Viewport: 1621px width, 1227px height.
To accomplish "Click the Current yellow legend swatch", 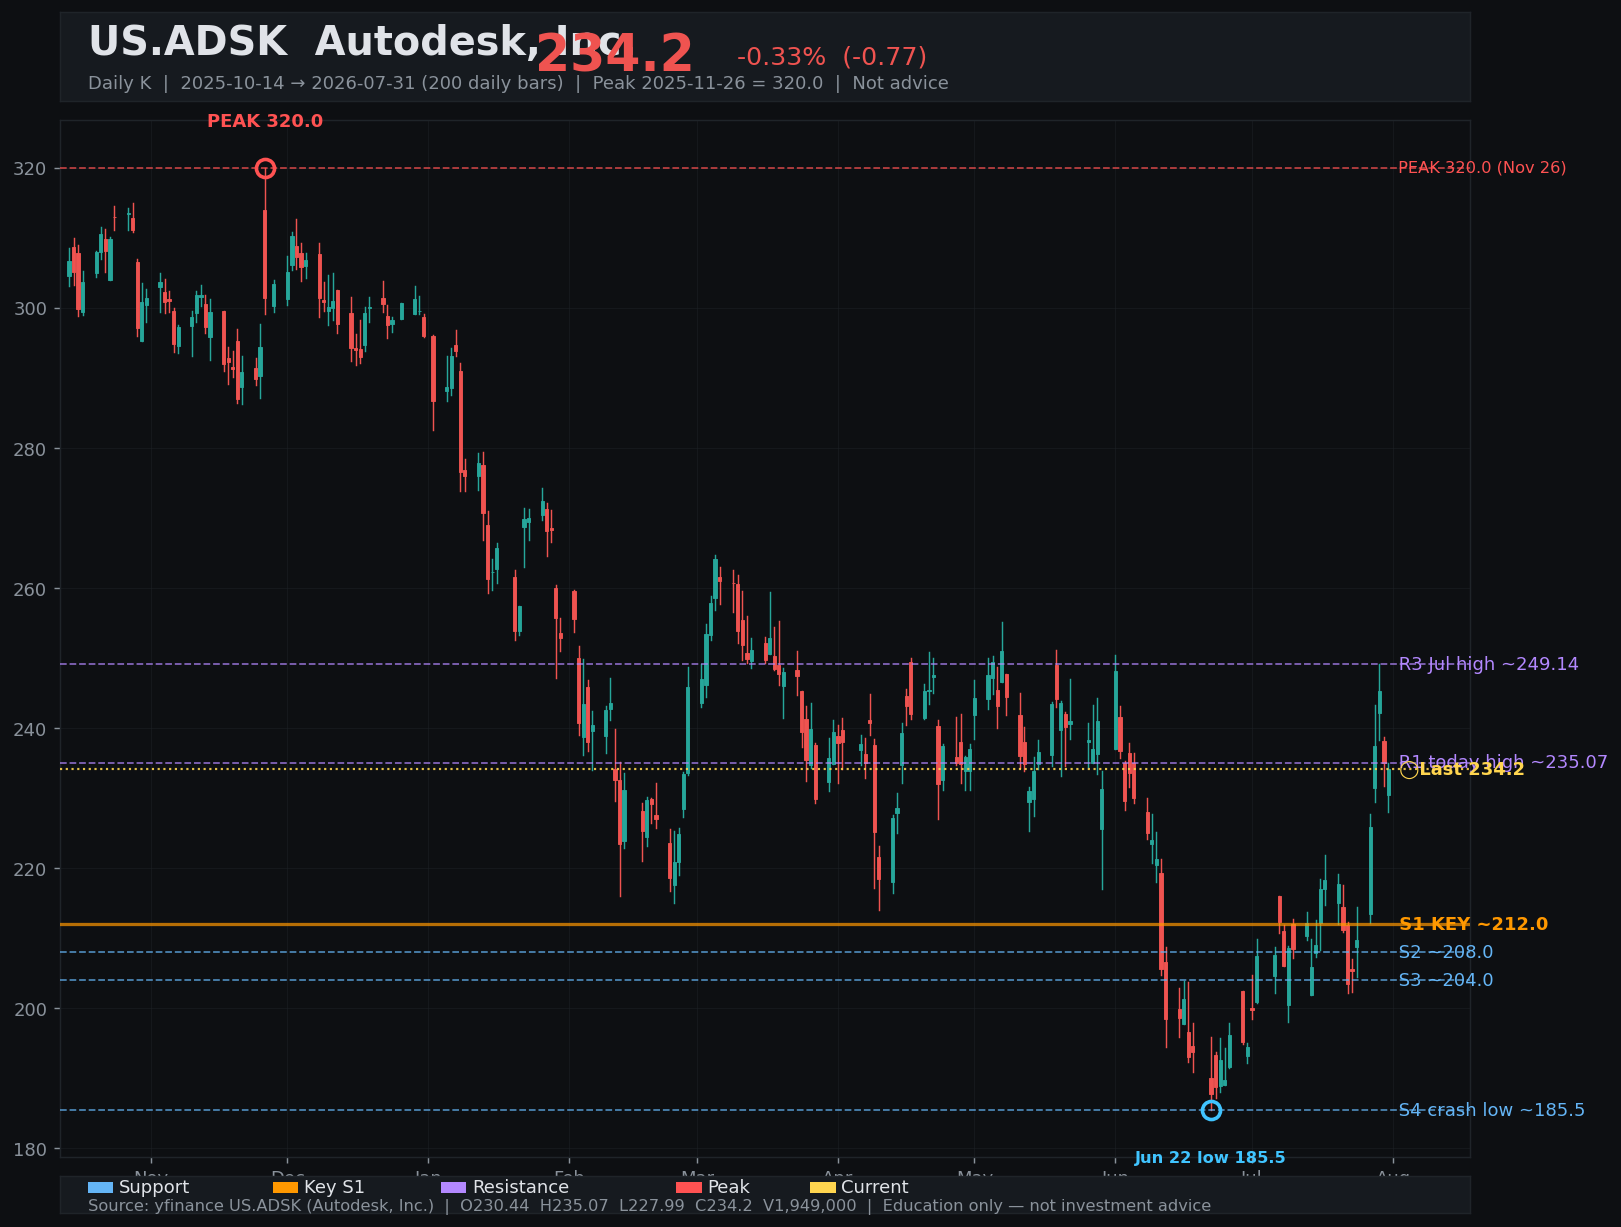I will [x=822, y=1187].
